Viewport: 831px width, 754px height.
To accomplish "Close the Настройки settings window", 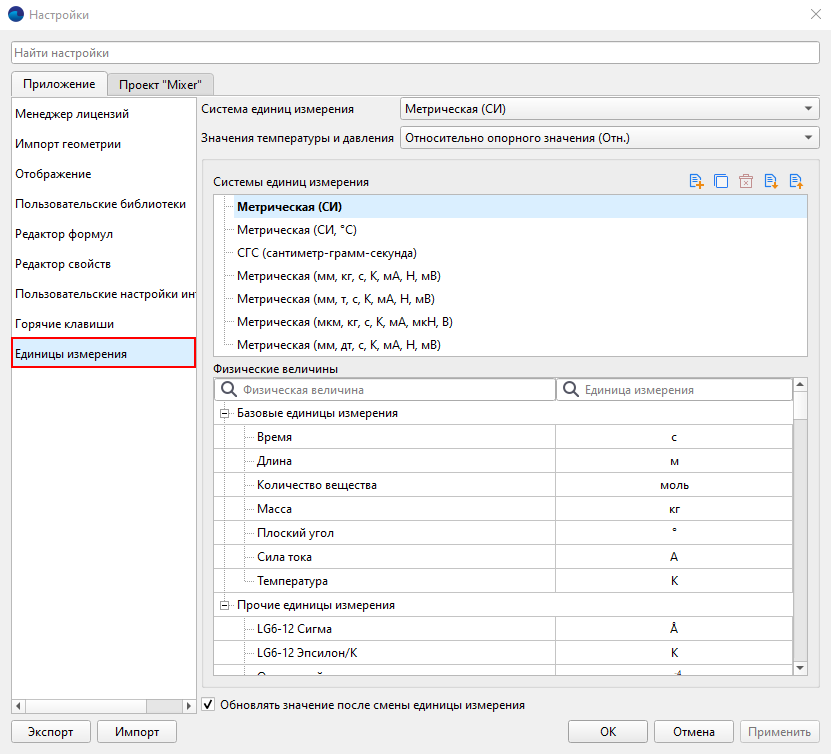I will point(813,14).
